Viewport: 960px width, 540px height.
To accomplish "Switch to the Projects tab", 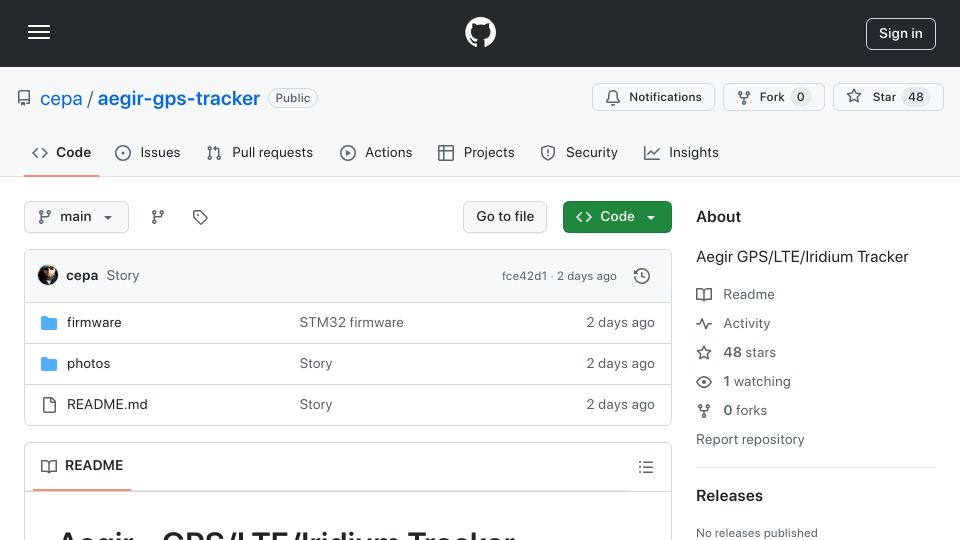I will point(476,152).
